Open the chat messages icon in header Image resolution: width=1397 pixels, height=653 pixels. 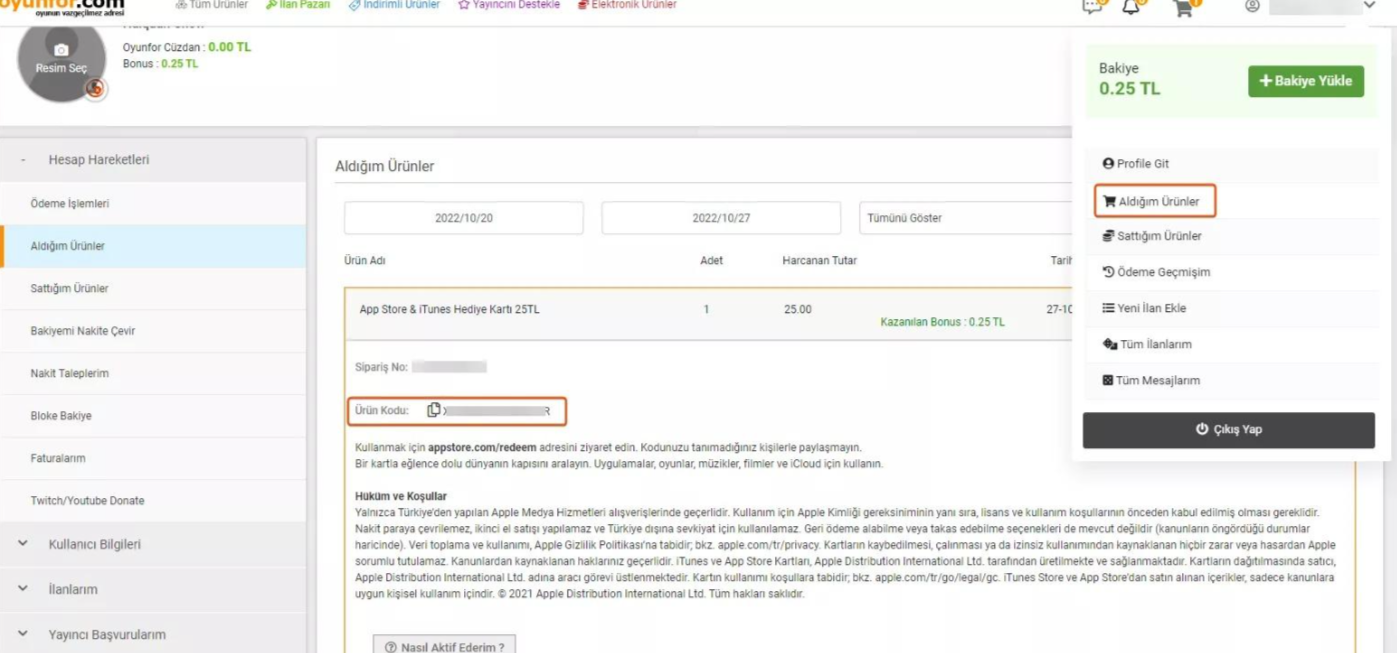[x=1092, y=7]
